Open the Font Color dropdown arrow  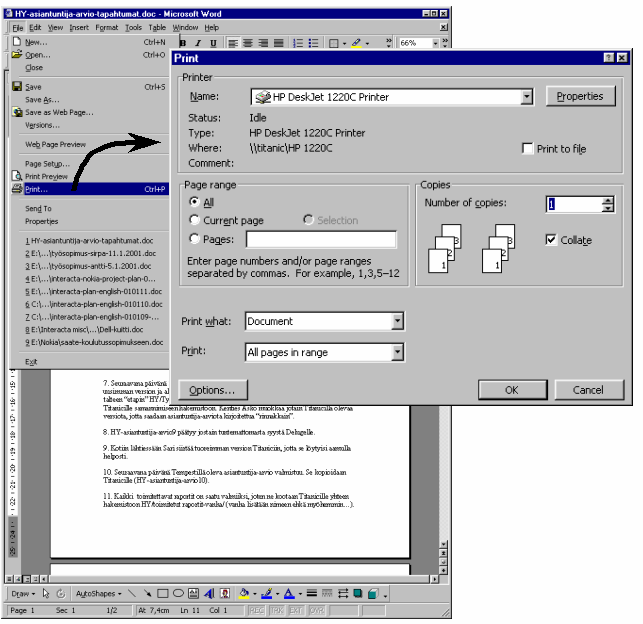(x=300, y=594)
